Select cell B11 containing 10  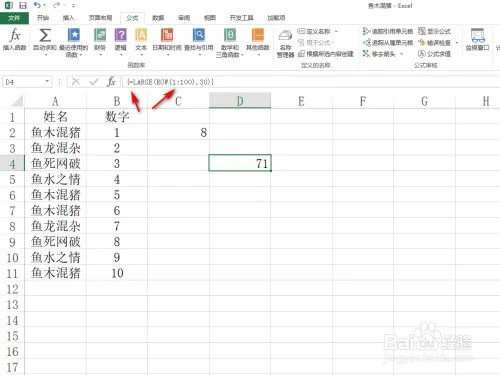tap(117, 273)
